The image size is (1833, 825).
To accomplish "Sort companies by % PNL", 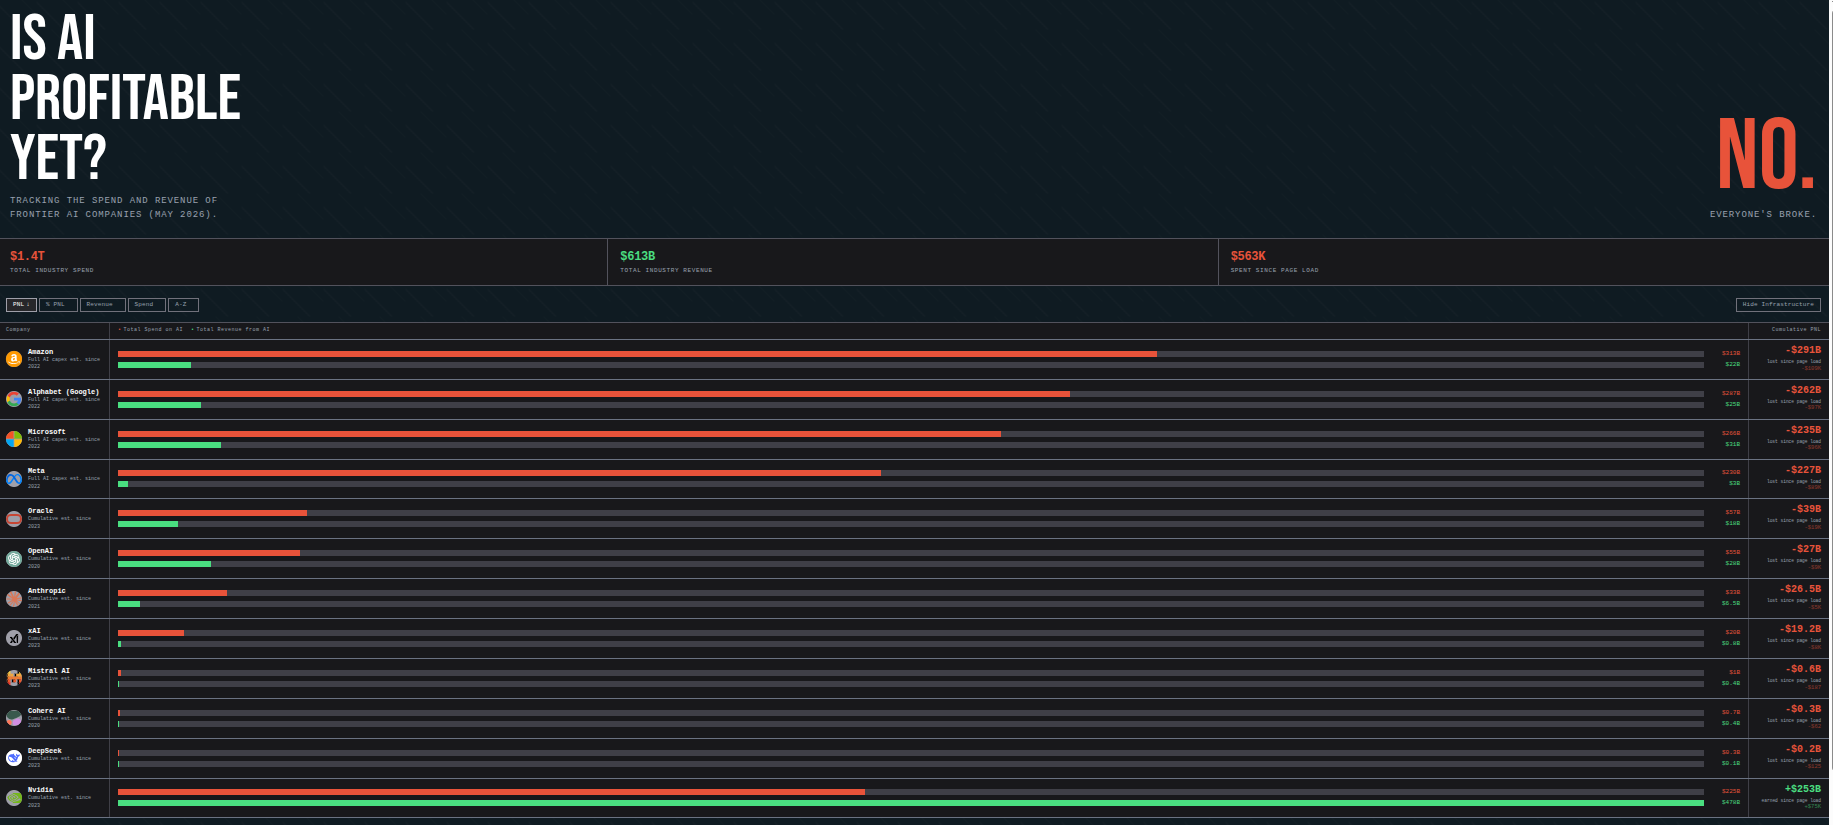I will [x=58, y=305].
